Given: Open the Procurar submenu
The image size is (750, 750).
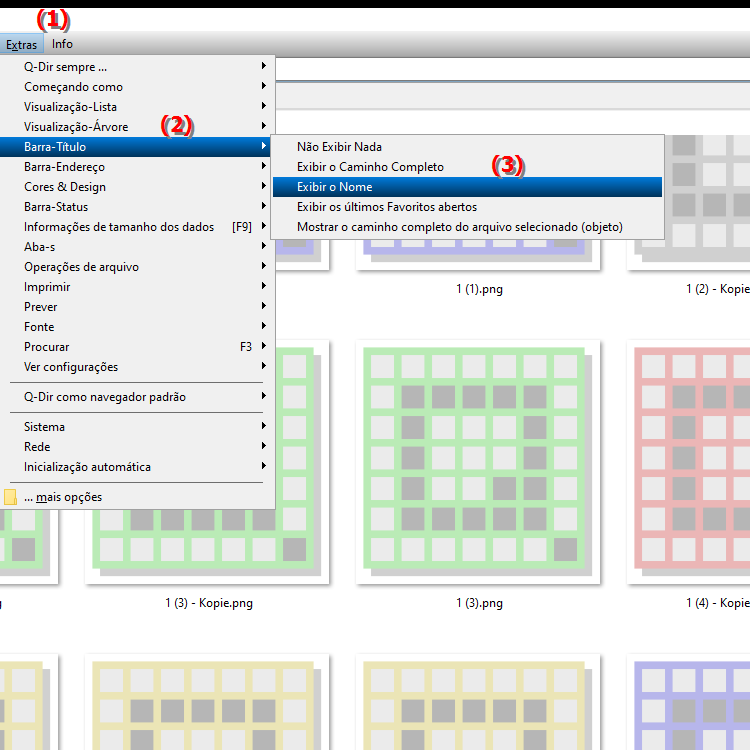Looking at the screenshot, I should click(137, 347).
